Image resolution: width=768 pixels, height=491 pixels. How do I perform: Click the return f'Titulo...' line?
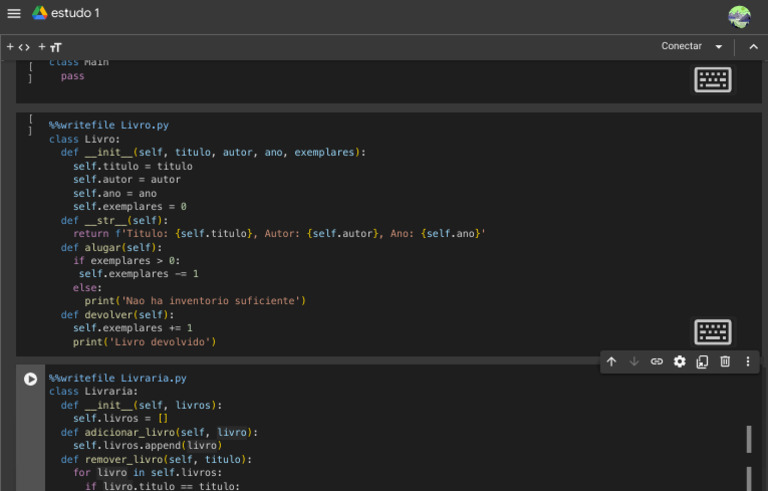tap(279, 233)
